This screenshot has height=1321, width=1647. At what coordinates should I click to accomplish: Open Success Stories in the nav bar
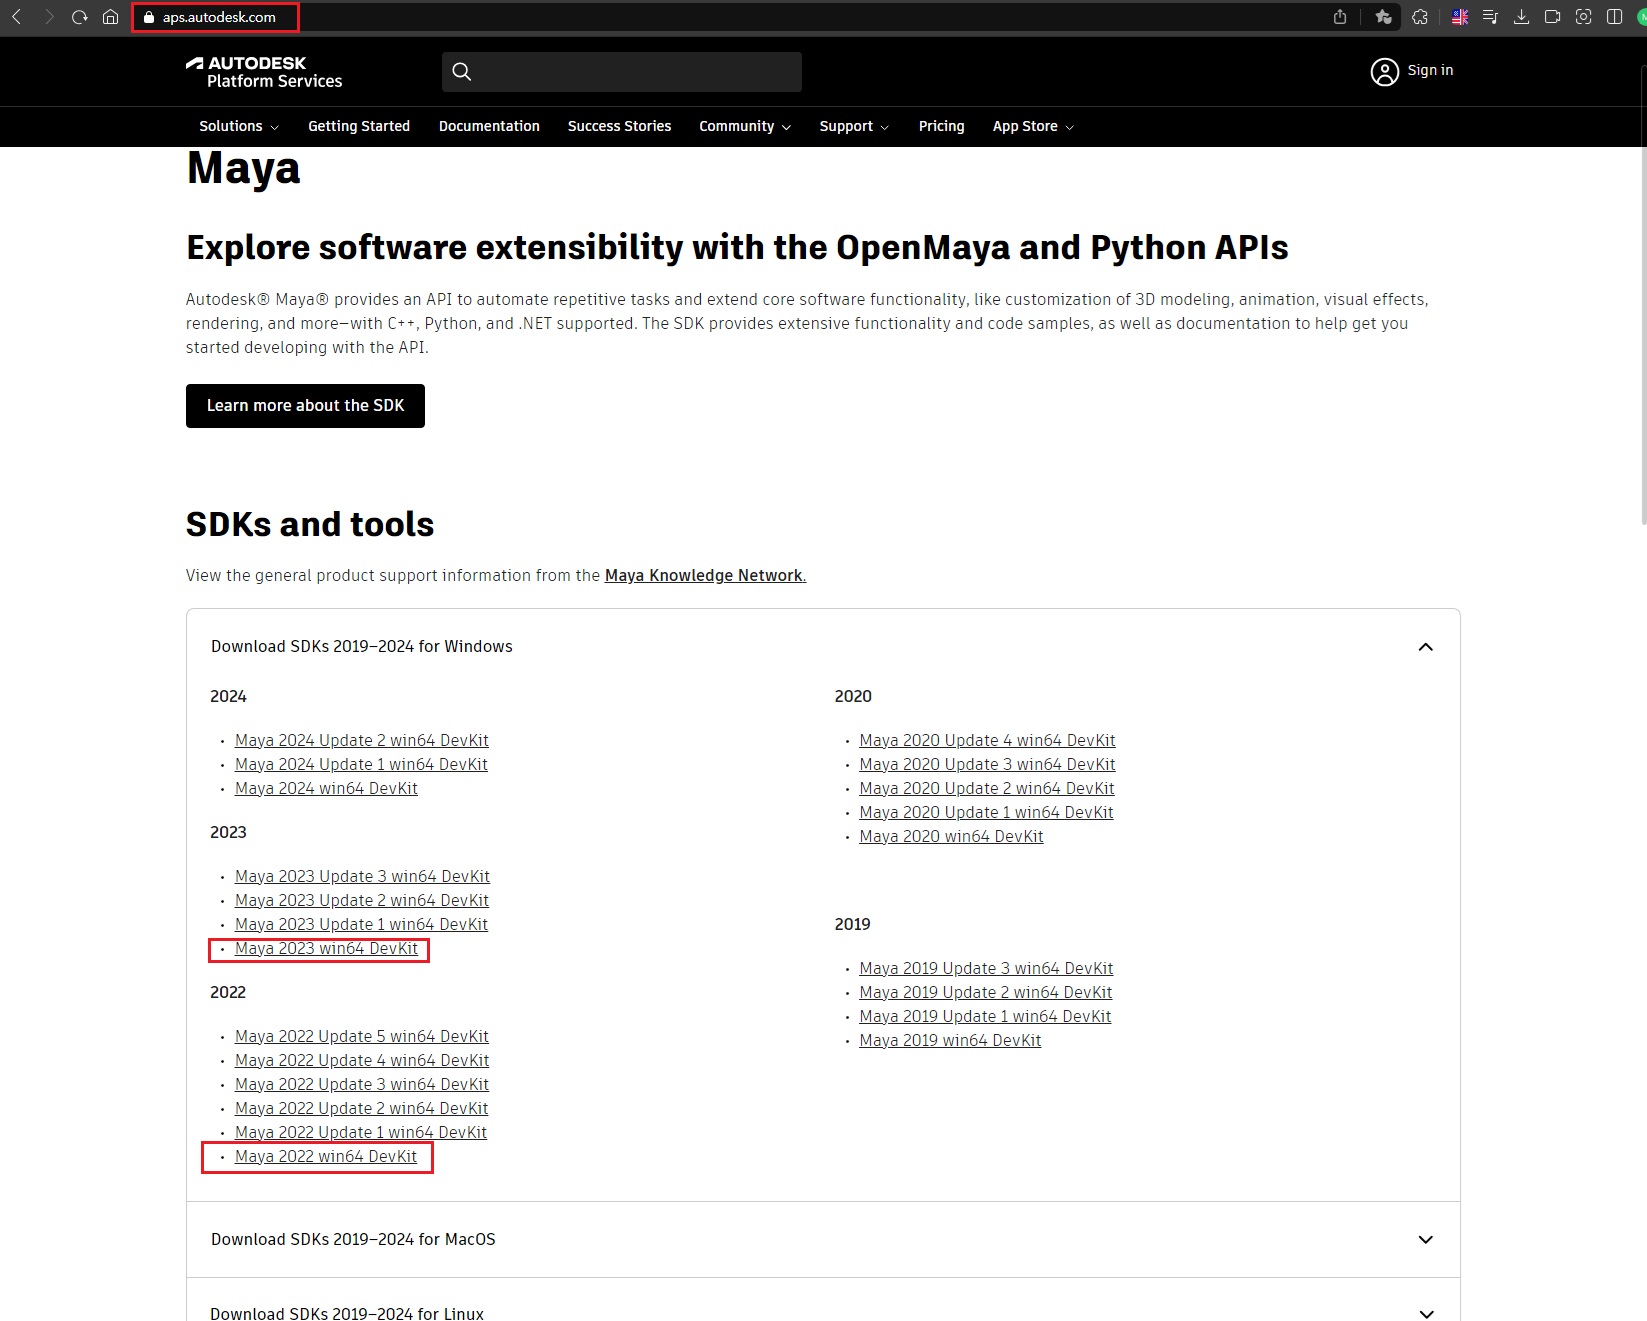click(x=619, y=126)
